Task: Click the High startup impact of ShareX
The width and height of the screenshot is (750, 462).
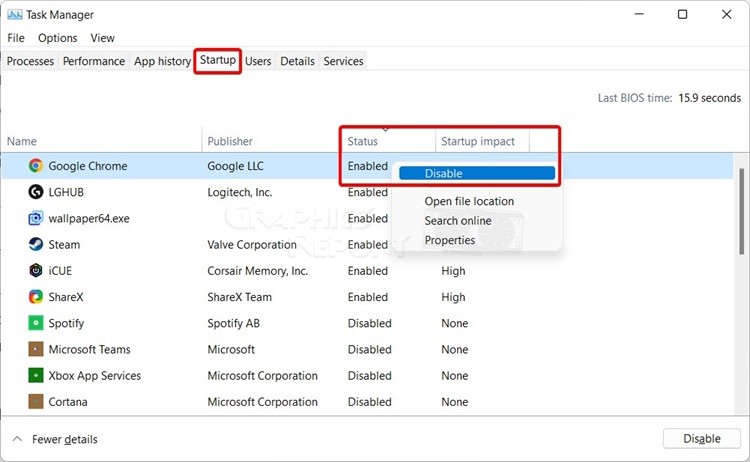Action: [x=453, y=297]
